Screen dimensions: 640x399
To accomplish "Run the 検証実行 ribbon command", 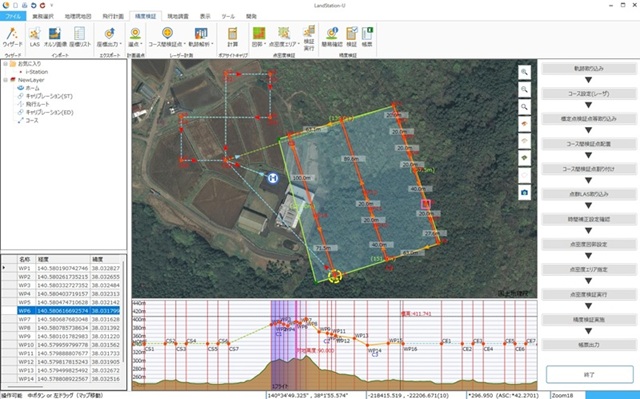I will click(x=309, y=38).
